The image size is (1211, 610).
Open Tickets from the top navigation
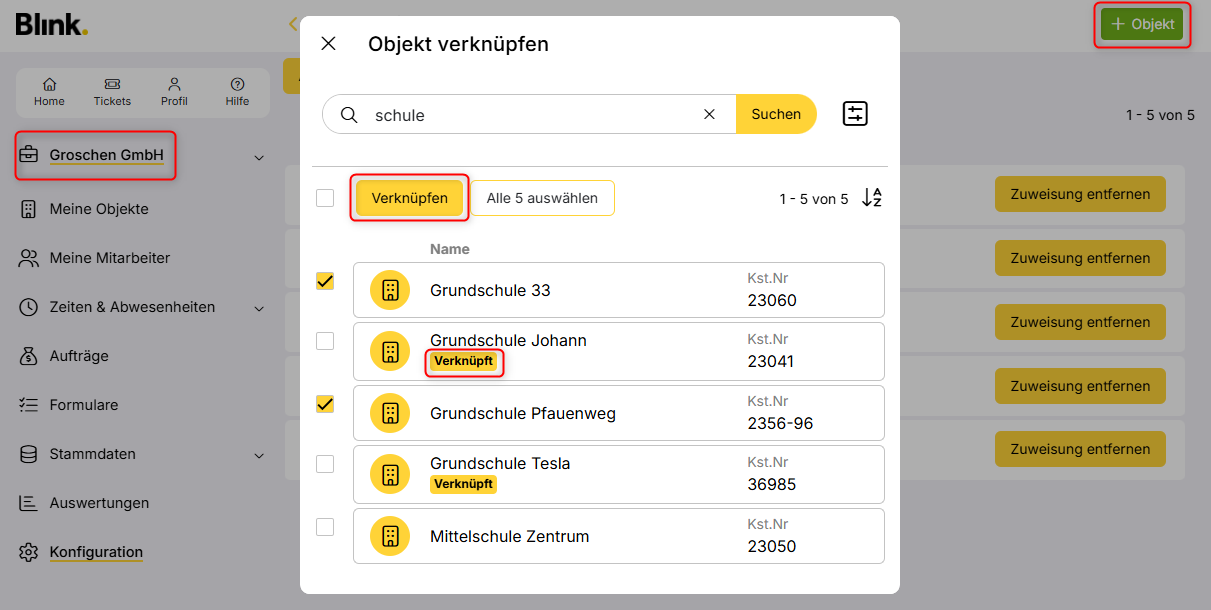[x=112, y=92]
